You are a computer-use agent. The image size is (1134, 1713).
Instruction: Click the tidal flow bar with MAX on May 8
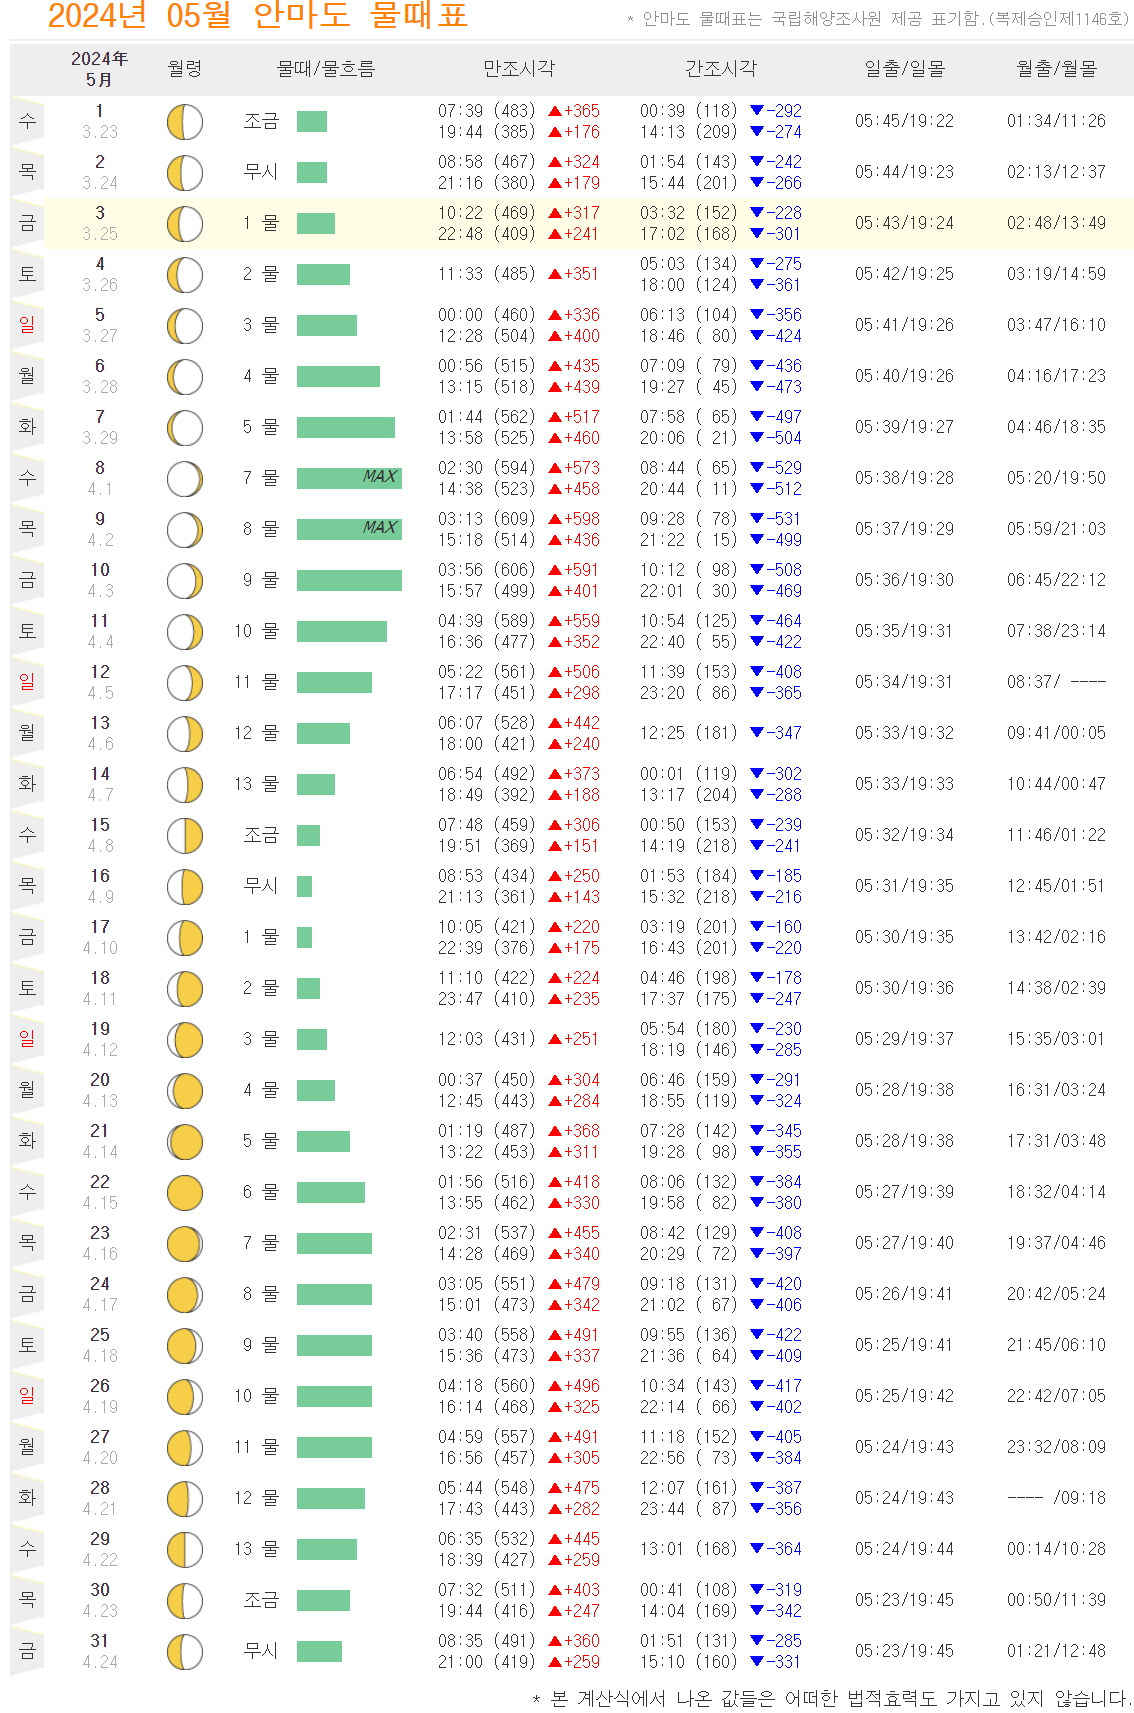349,478
